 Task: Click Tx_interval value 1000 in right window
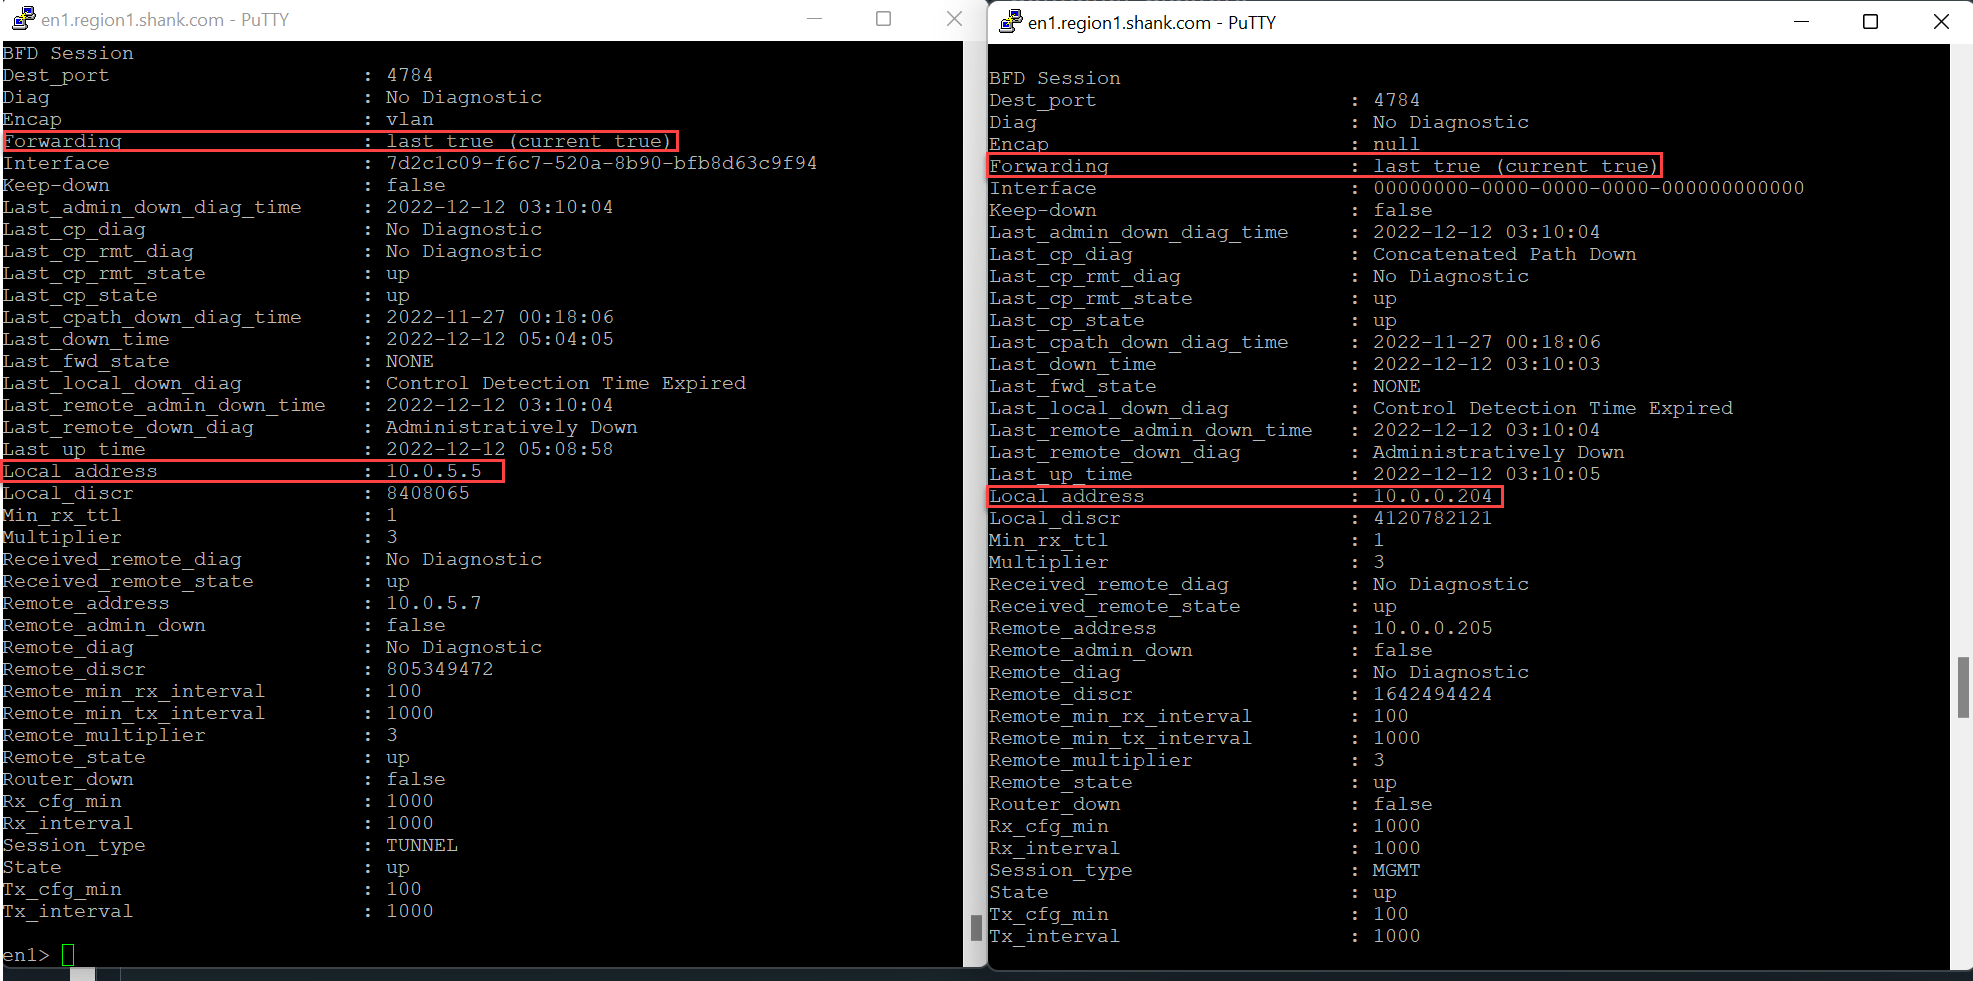click(x=1396, y=936)
